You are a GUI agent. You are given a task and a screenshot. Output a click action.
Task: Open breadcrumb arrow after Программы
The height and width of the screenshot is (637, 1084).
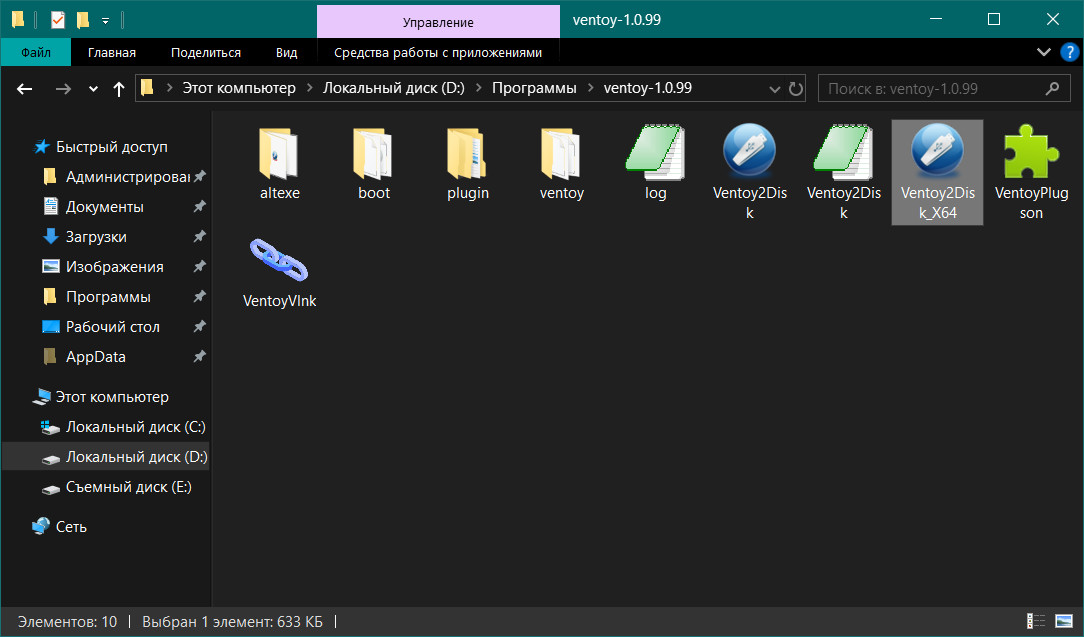(x=590, y=89)
